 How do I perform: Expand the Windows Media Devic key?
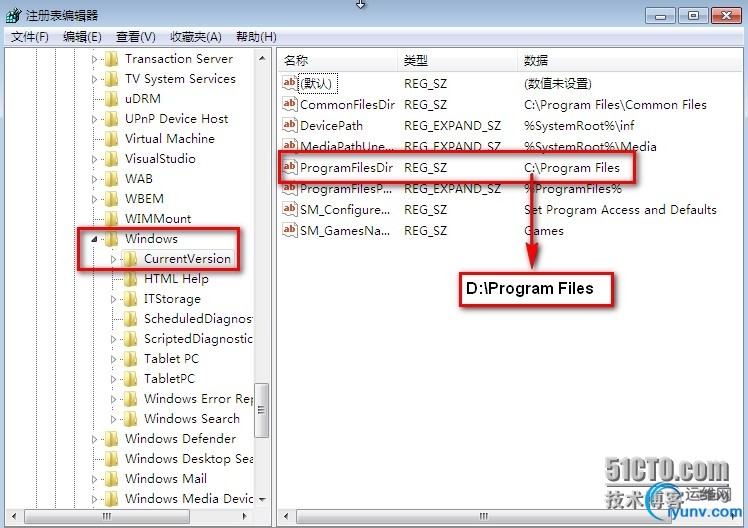coord(94,499)
